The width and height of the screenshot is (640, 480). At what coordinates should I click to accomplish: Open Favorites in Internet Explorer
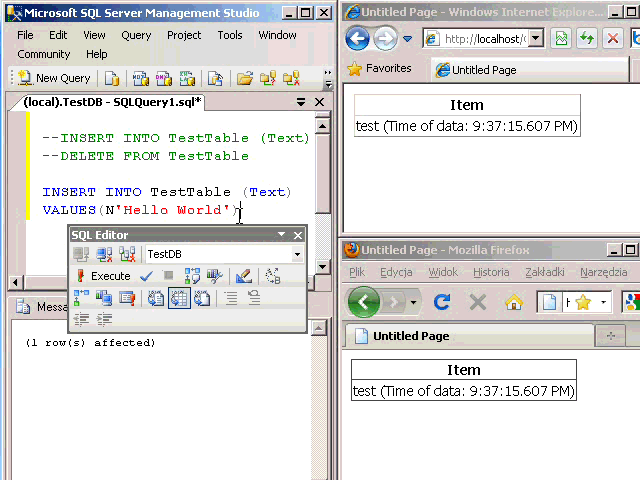(379, 68)
